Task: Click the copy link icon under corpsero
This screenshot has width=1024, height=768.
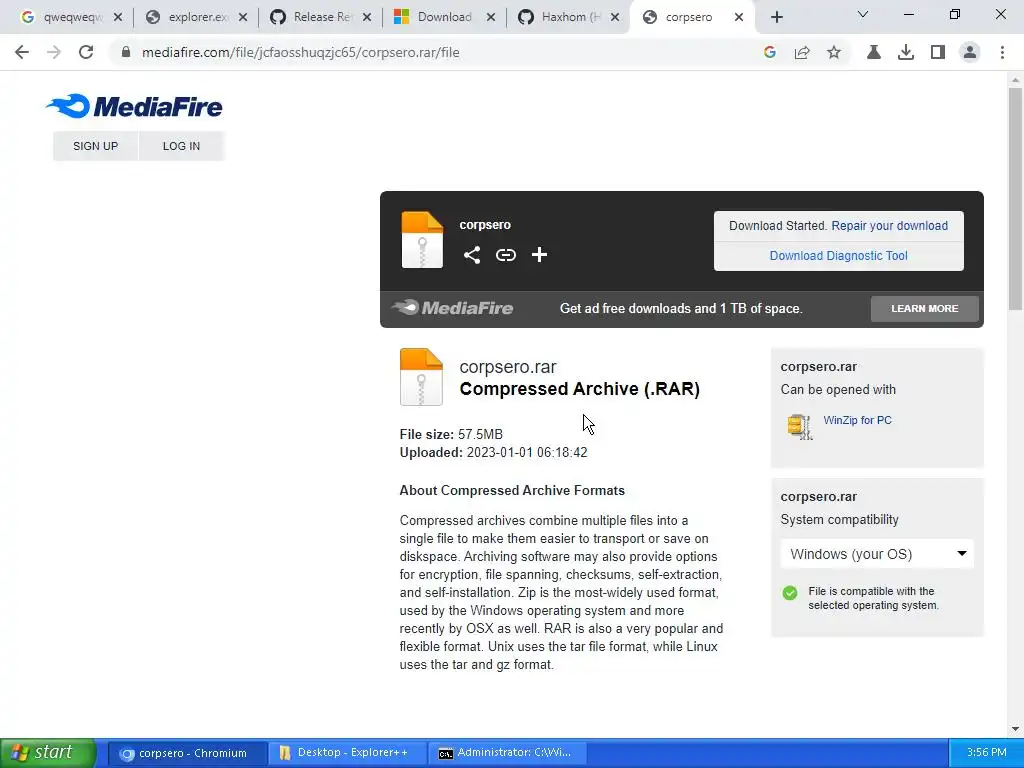Action: pyautogui.click(x=505, y=255)
